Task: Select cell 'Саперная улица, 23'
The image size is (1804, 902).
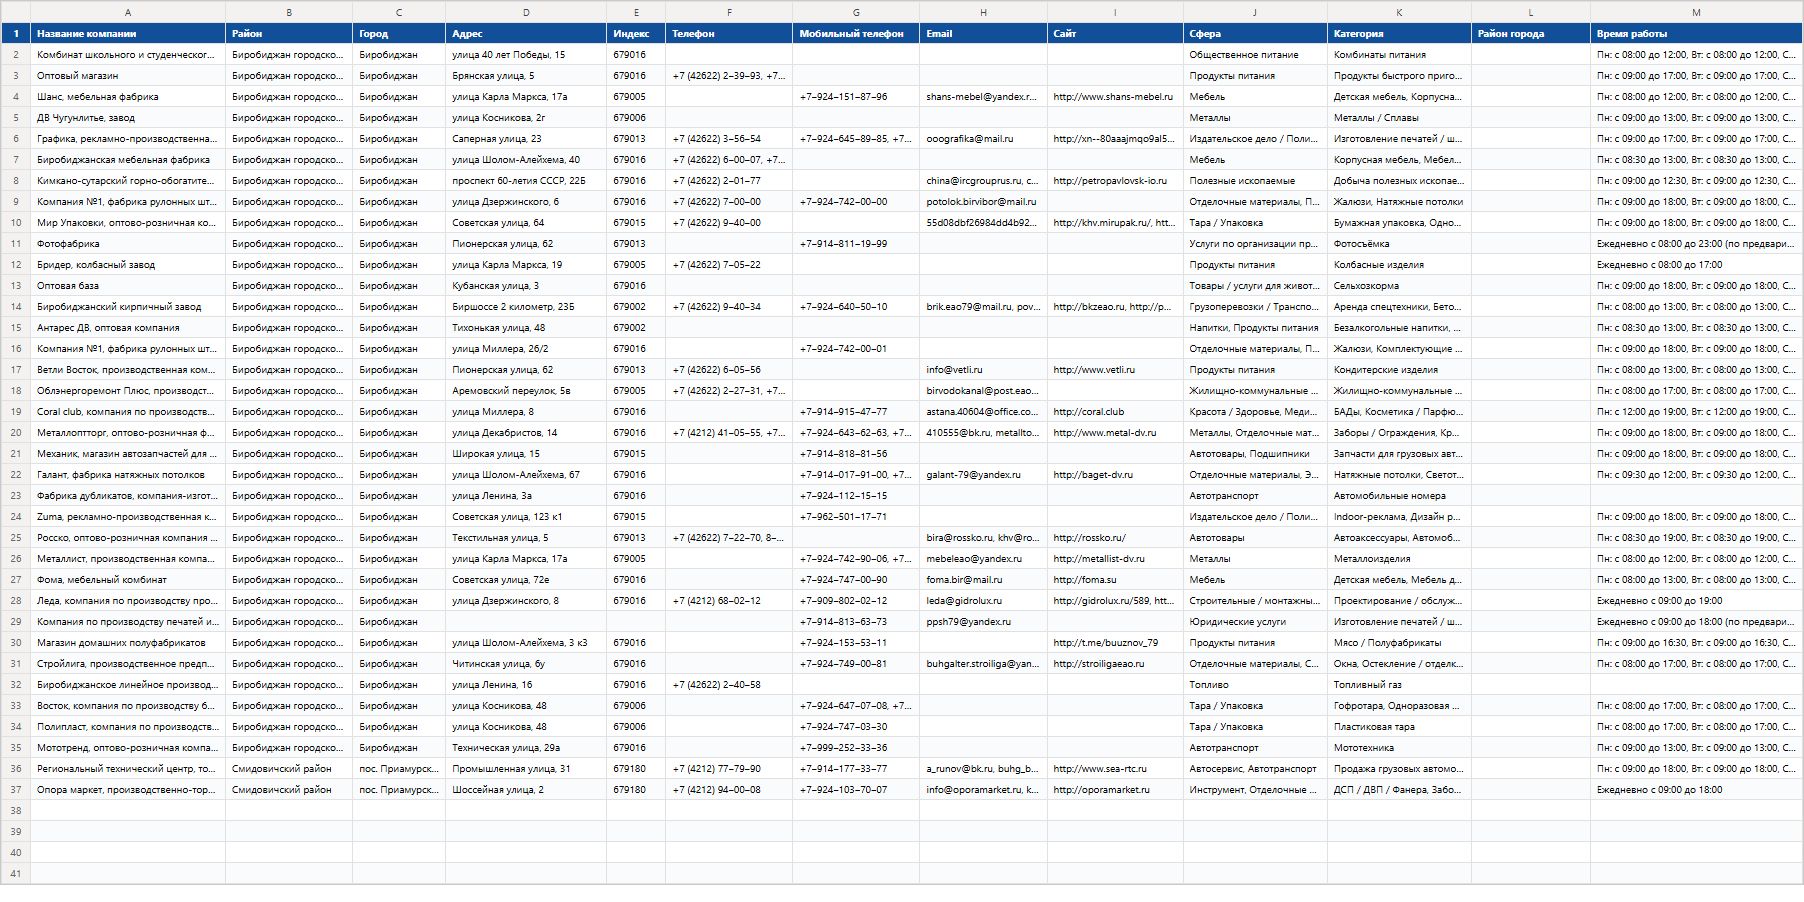Action: [526, 139]
